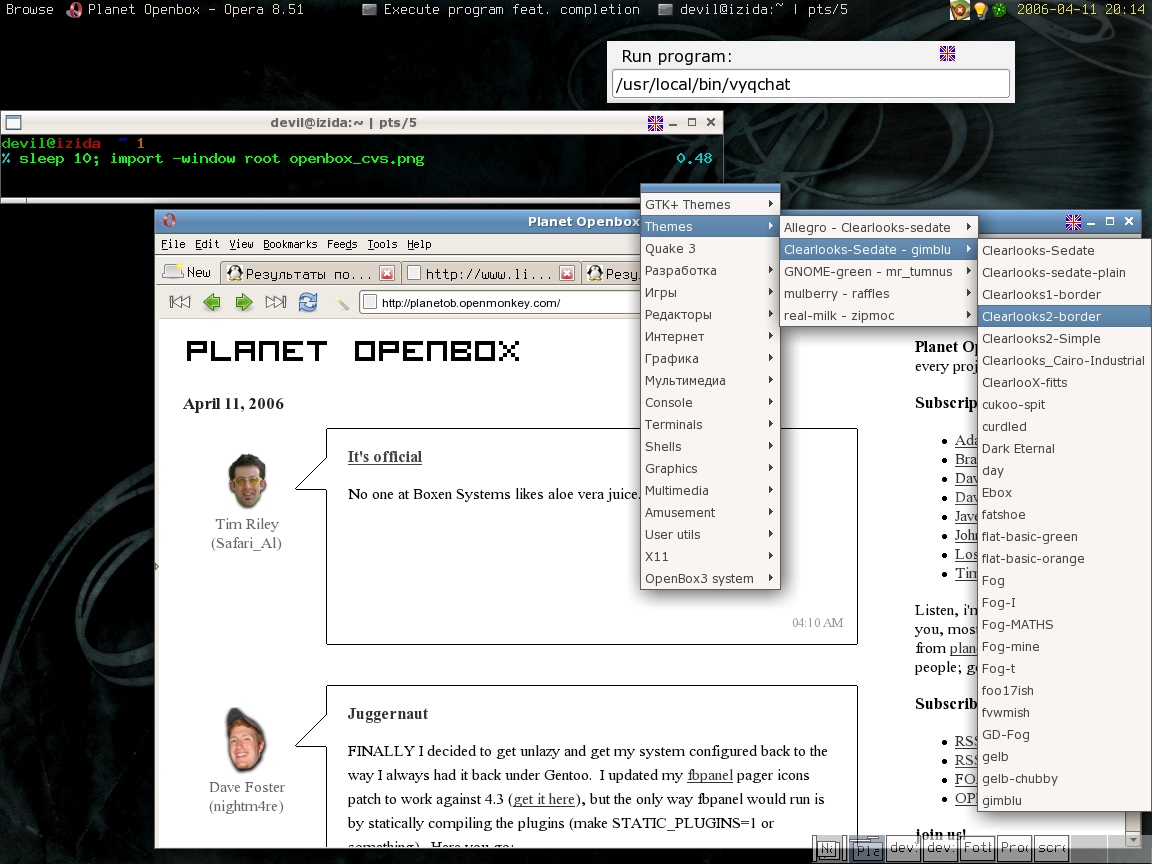Viewport: 1152px width, 864px height.
Task: Select the Fog-MATHS theme
Action: pos(1065,625)
